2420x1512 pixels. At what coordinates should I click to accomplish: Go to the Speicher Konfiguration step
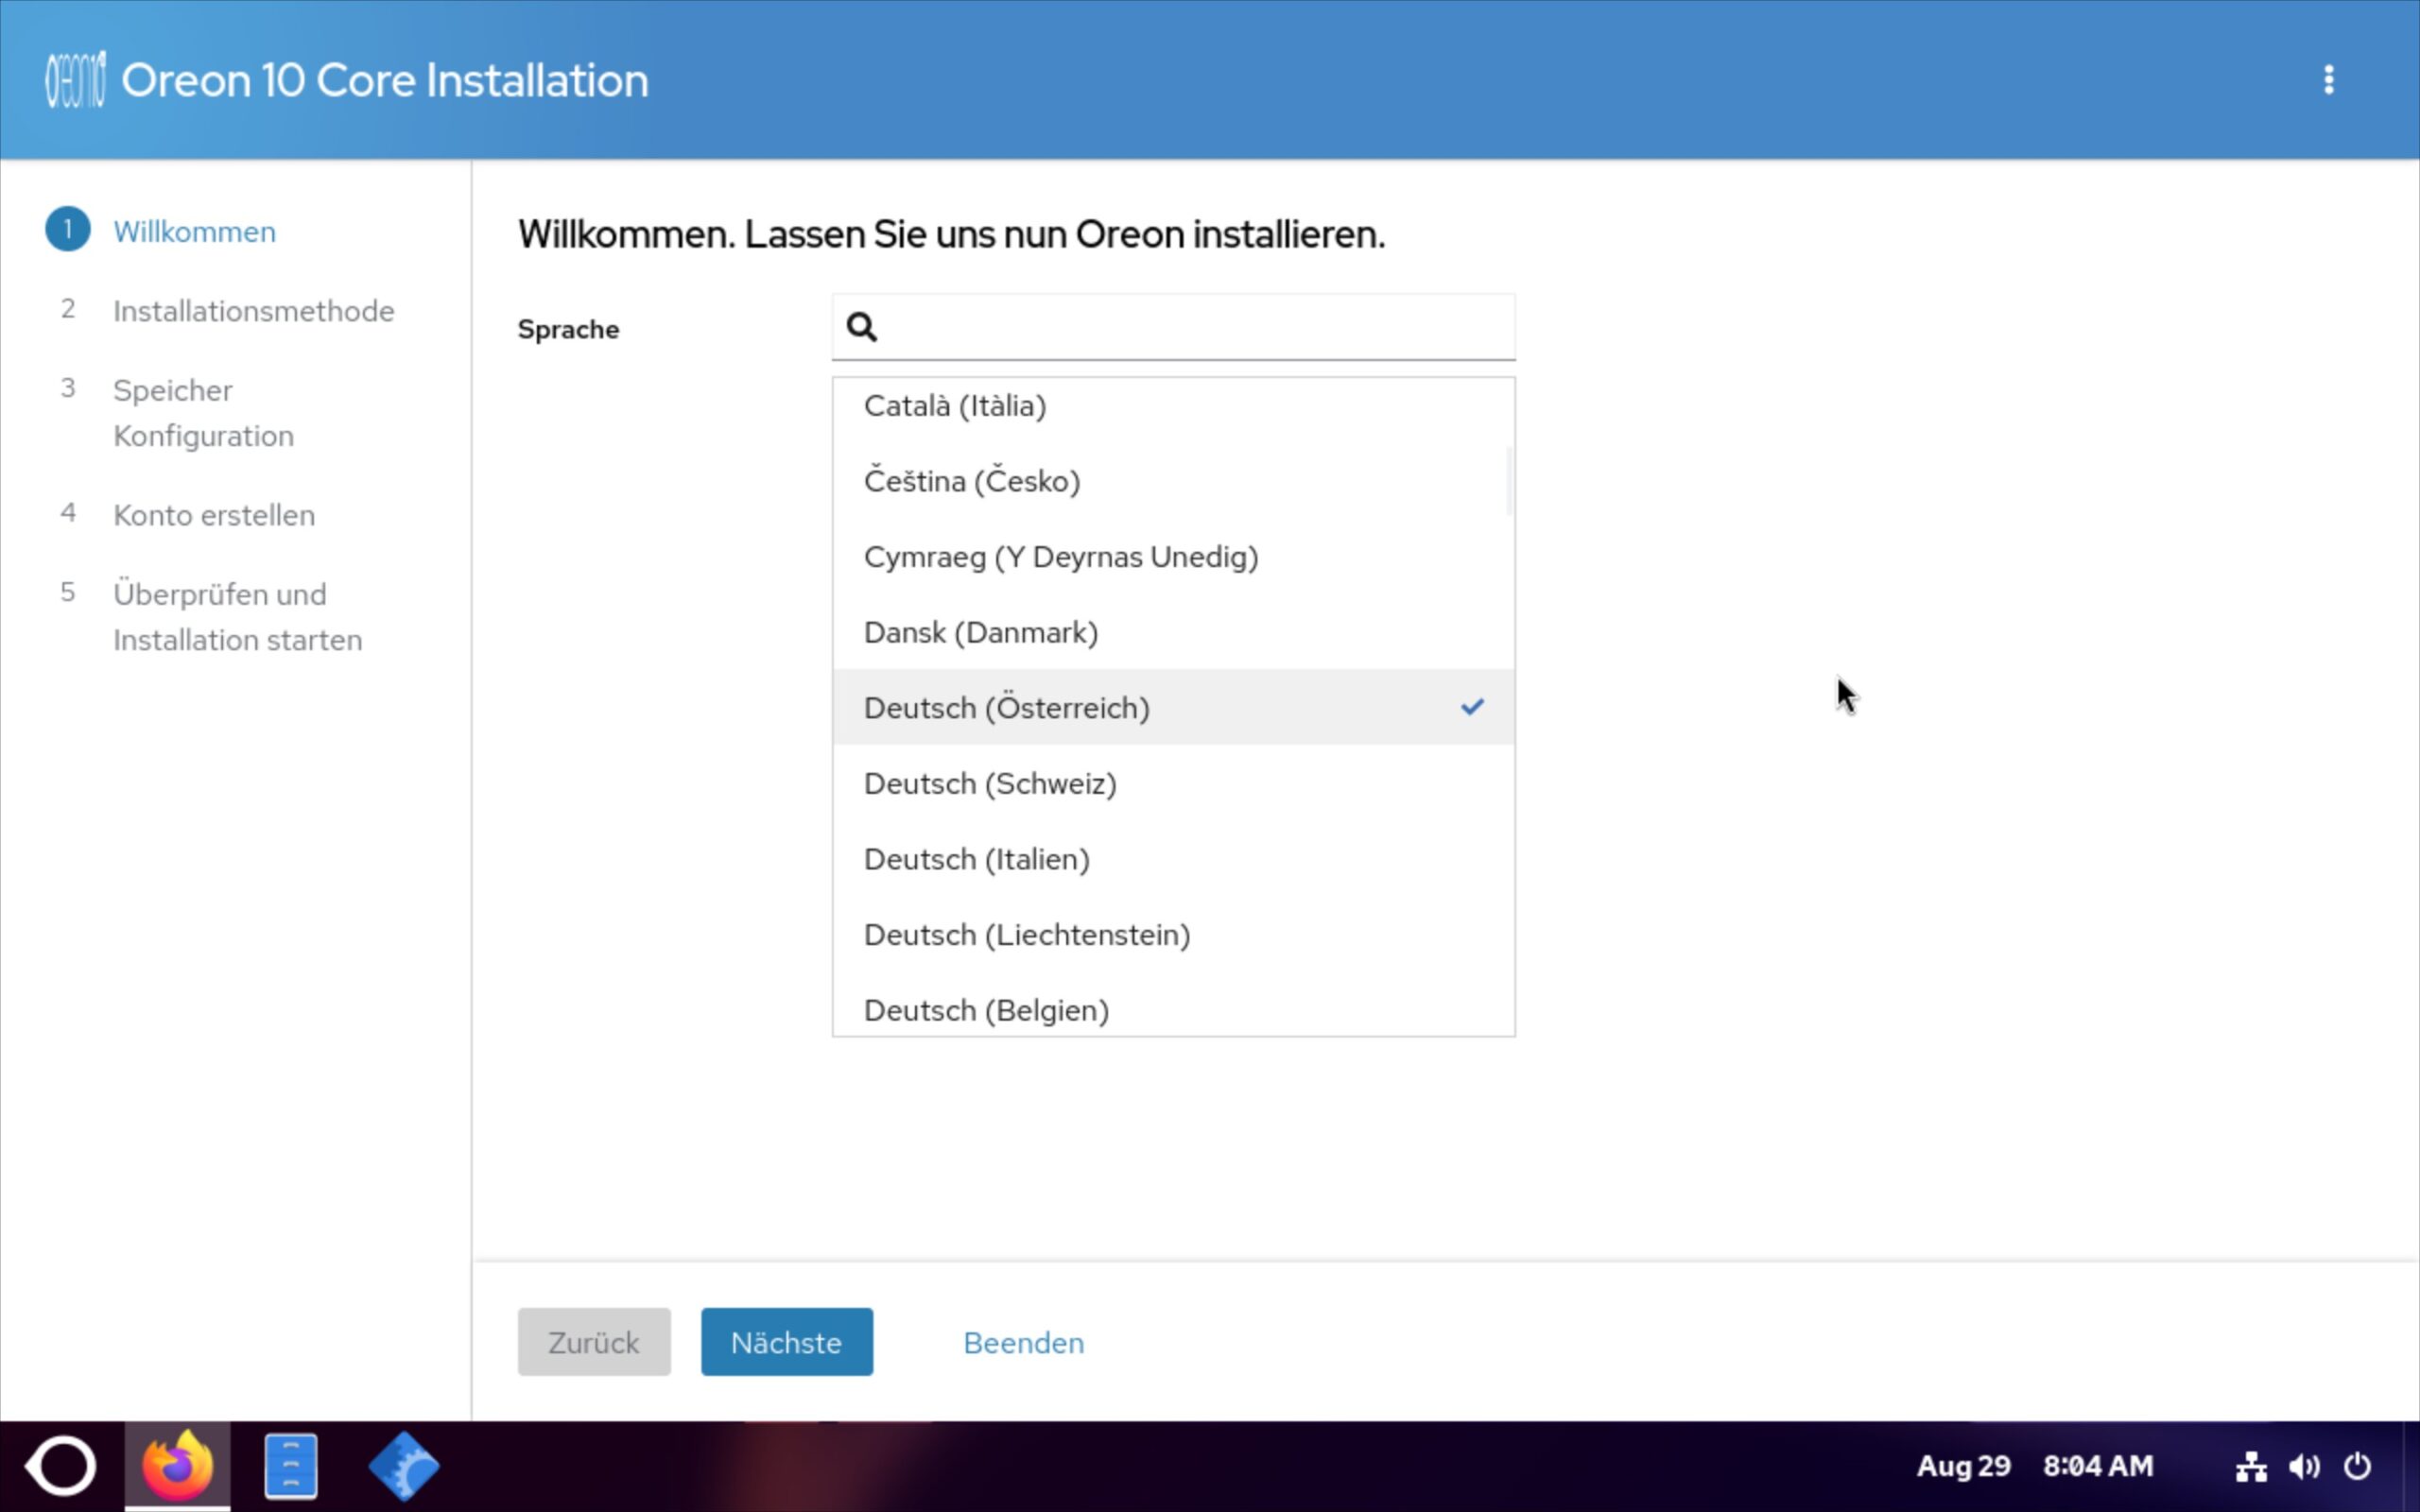pos(203,413)
